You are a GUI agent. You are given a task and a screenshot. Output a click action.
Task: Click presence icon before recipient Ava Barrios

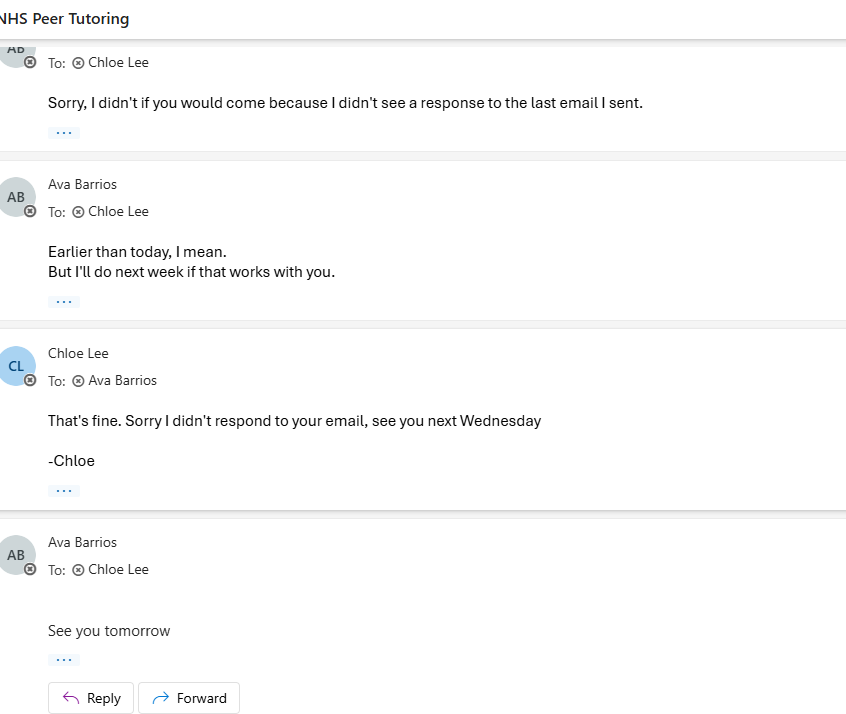pos(78,381)
